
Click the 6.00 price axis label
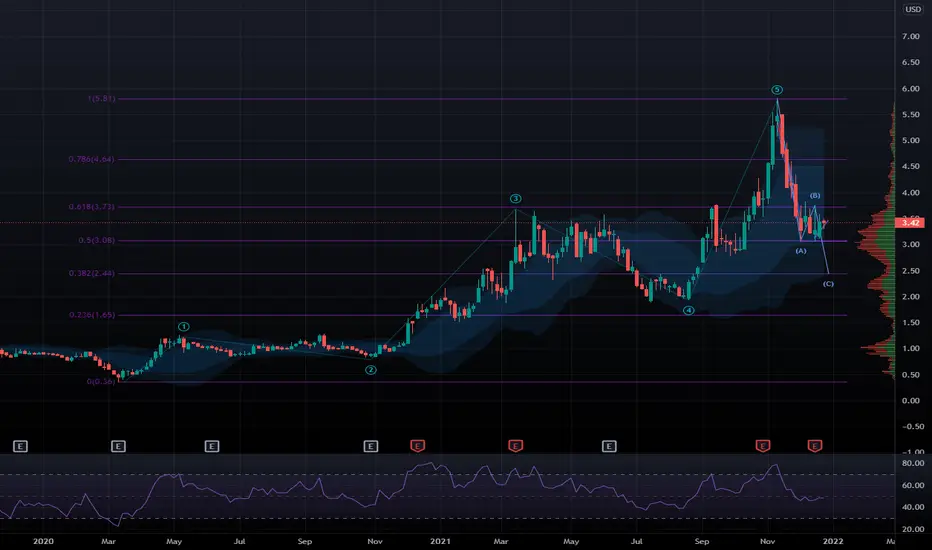(x=910, y=89)
